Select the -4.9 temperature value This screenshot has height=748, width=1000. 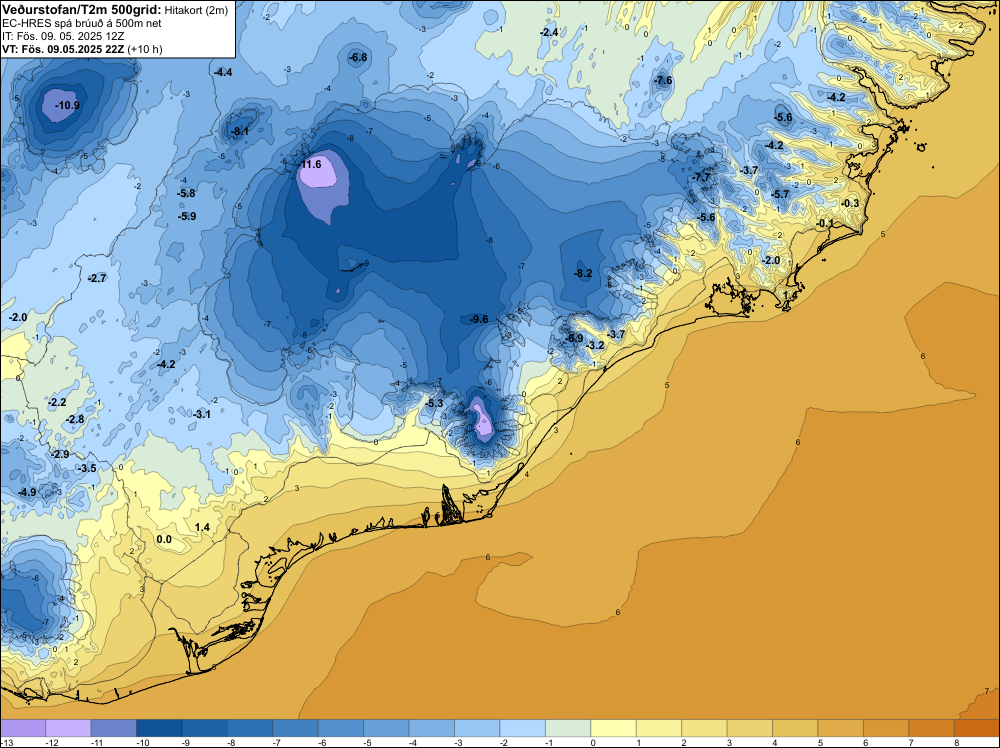(x=27, y=492)
